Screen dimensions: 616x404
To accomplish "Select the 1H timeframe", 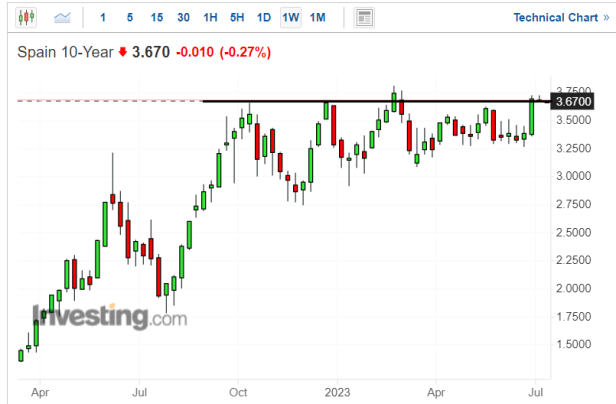I will point(210,18).
